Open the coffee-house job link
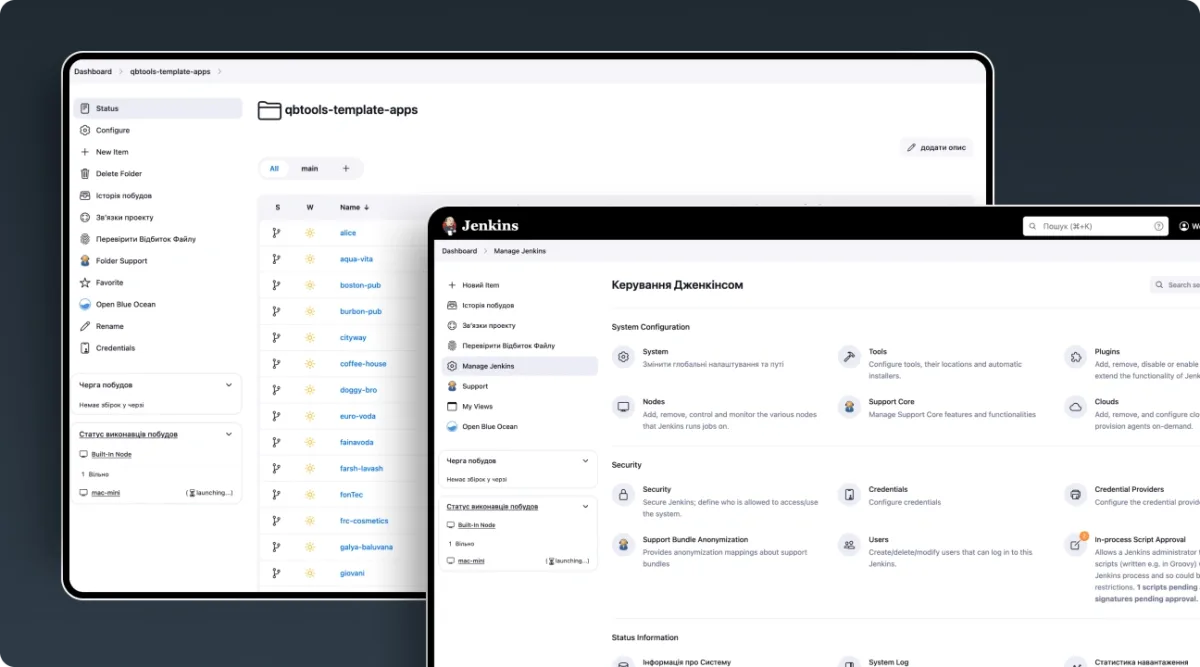Image resolution: width=1200 pixels, height=667 pixels. pyautogui.click(x=363, y=364)
